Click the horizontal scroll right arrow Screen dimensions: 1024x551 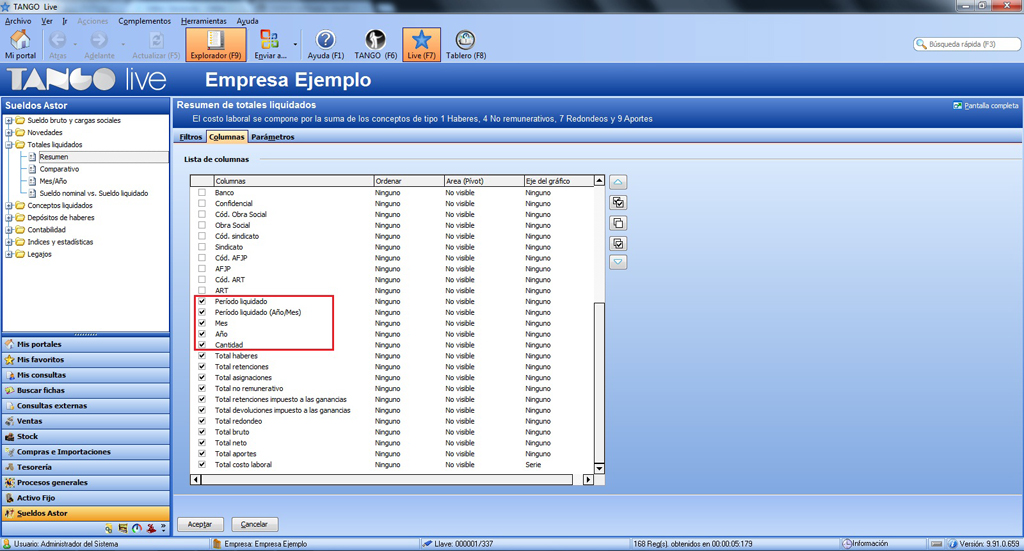click(x=588, y=479)
